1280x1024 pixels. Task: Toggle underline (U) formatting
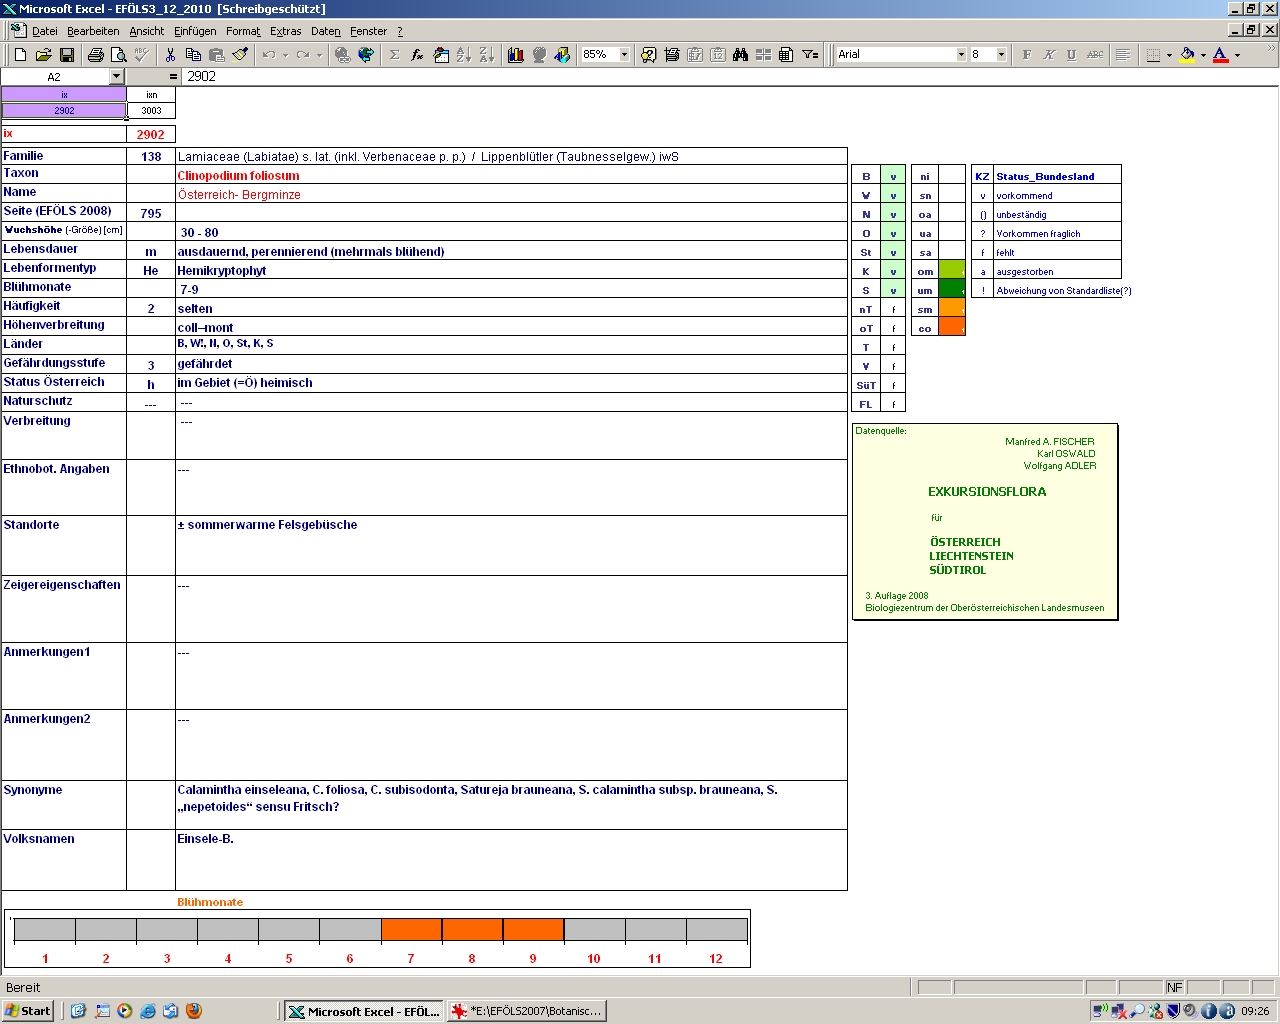point(1072,55)
